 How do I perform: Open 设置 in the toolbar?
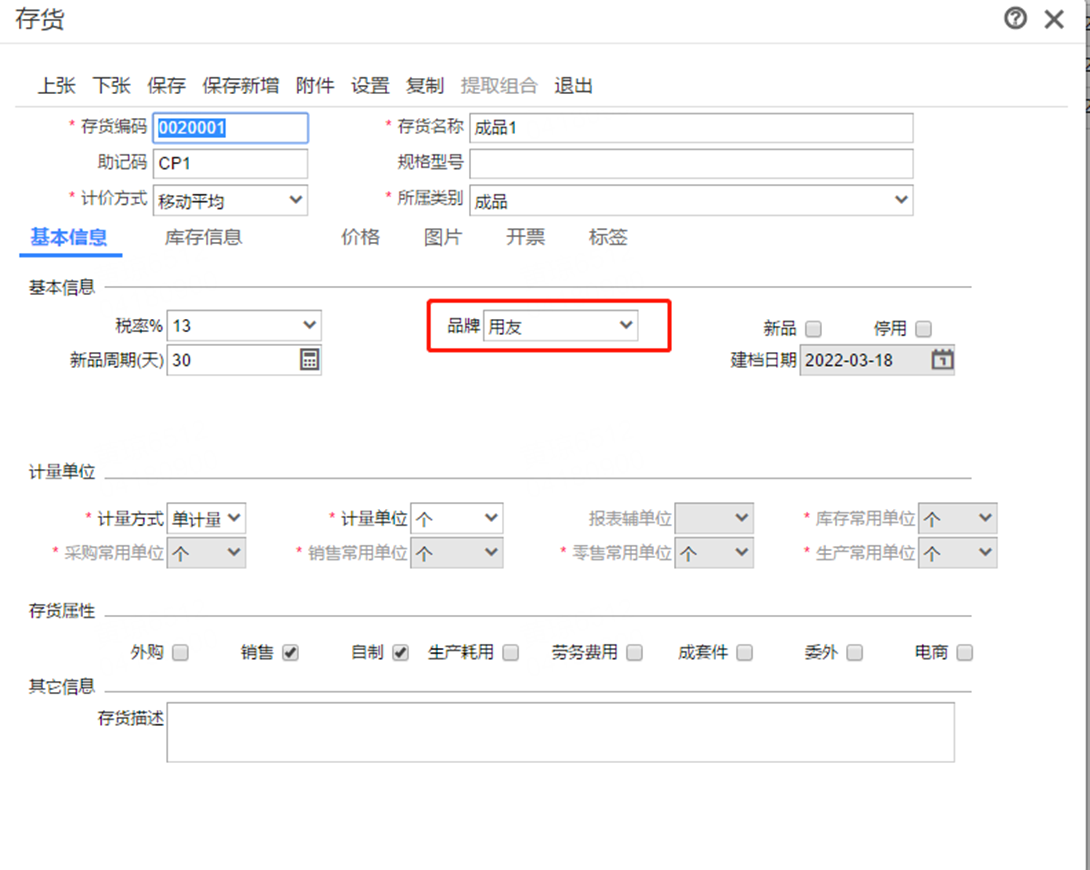[x=370, y=85]
